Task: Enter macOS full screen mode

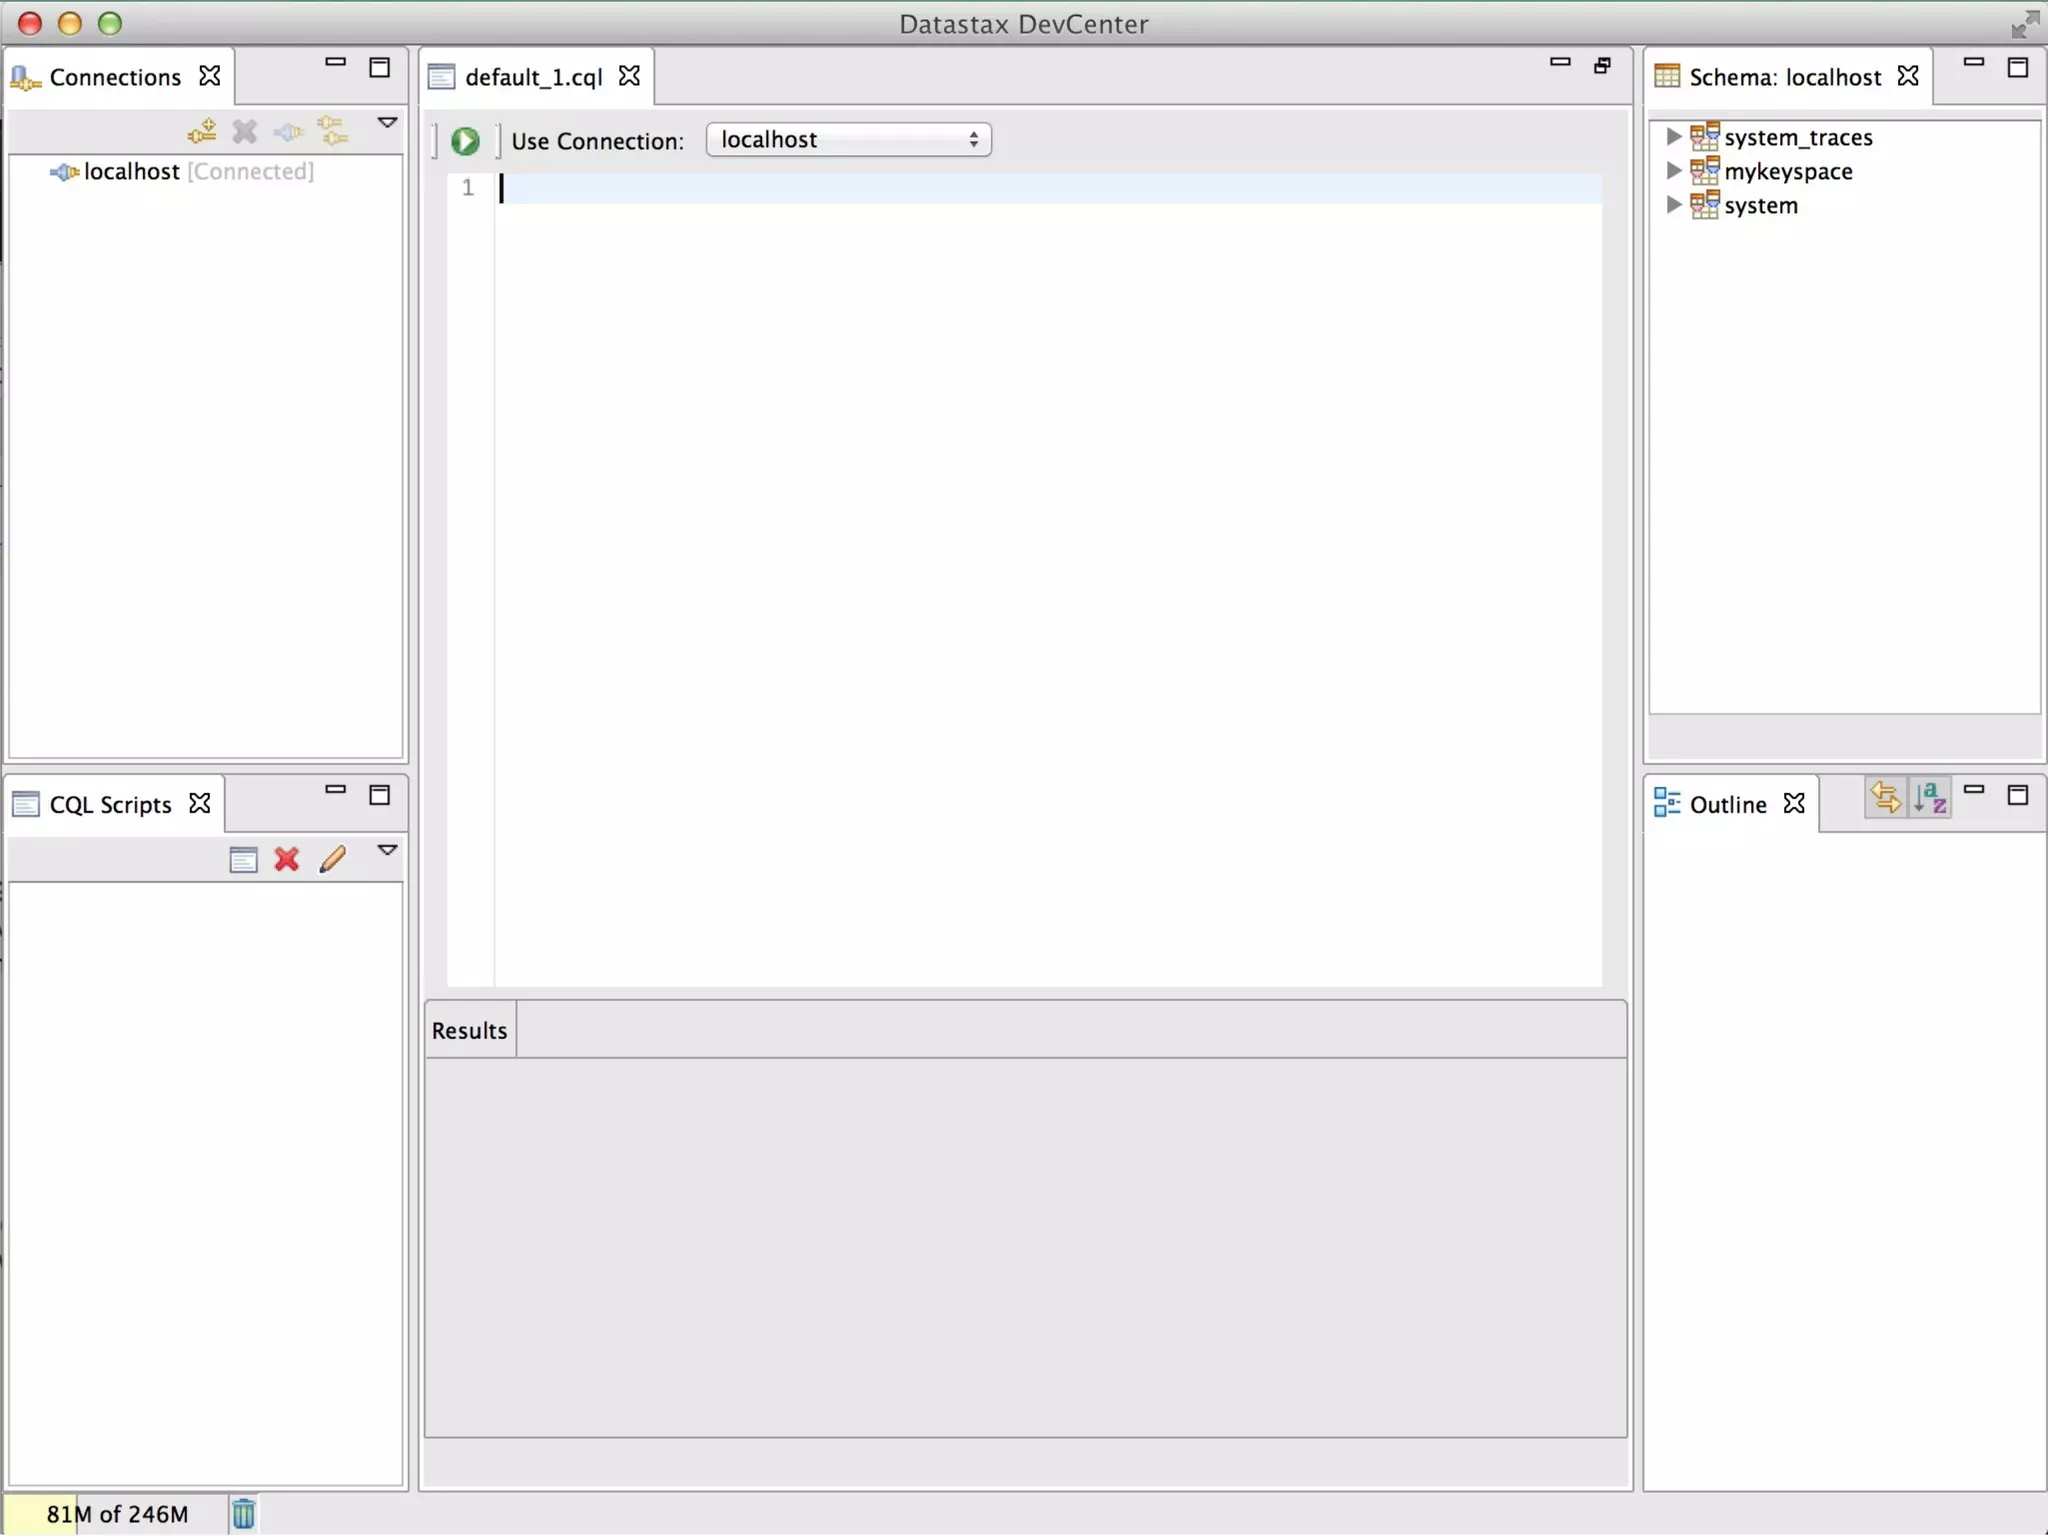Action: point(2025,23)
